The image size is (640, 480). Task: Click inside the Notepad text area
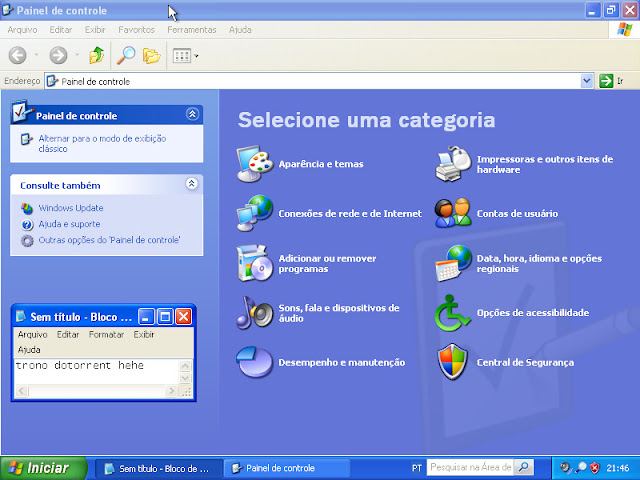[96, 371]
